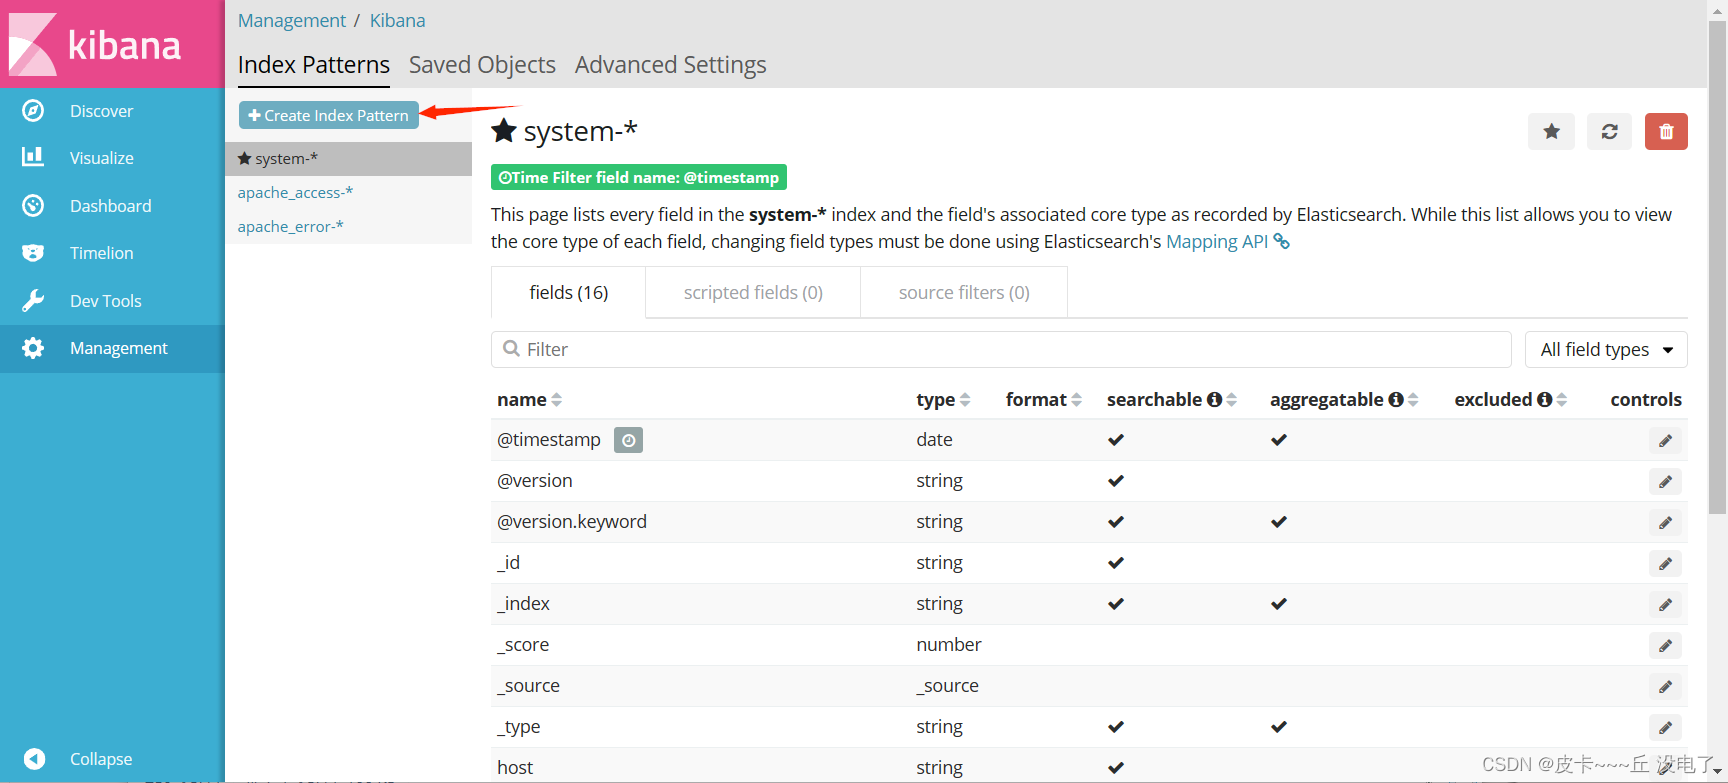Open the All field types dropdown
1728x783 pixels.
[1606, 349]
